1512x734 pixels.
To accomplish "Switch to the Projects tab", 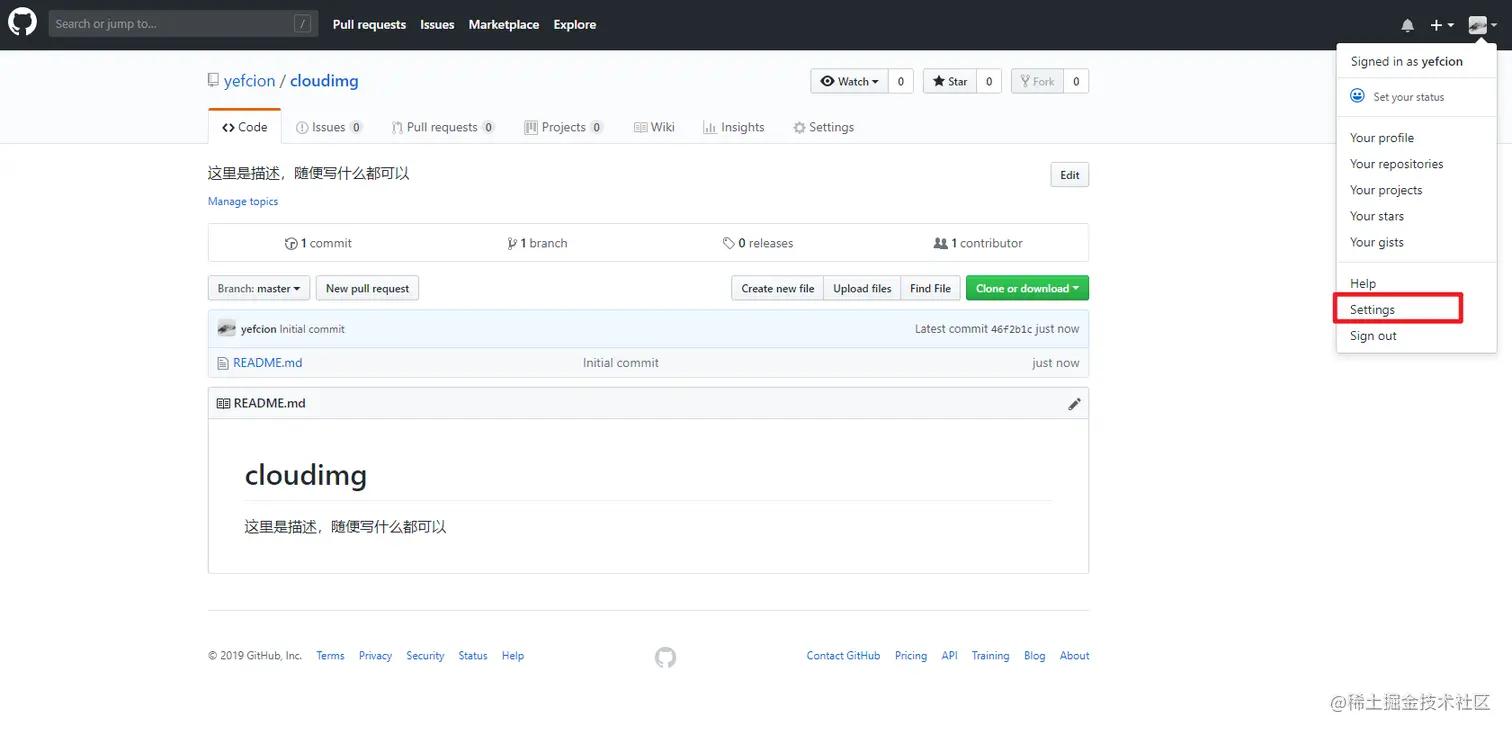I will 564,127.
